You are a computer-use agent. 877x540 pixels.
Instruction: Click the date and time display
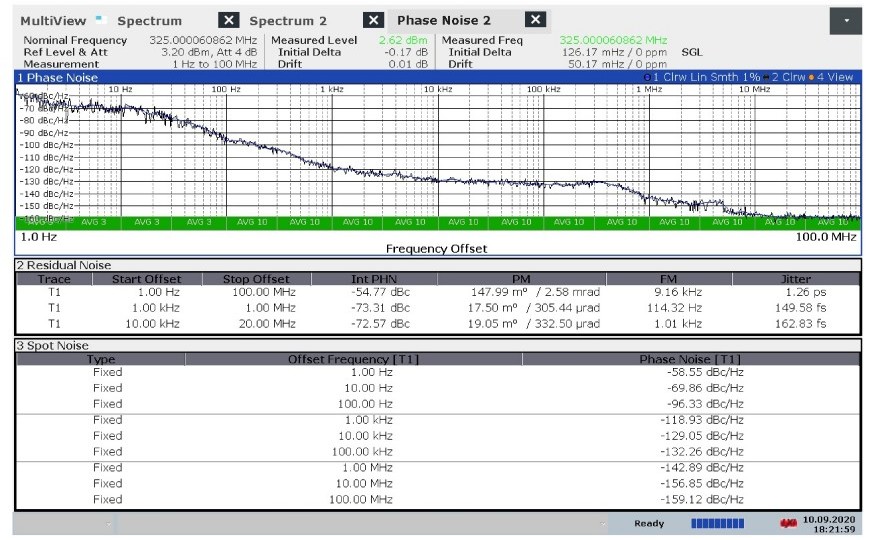(832, 523)
